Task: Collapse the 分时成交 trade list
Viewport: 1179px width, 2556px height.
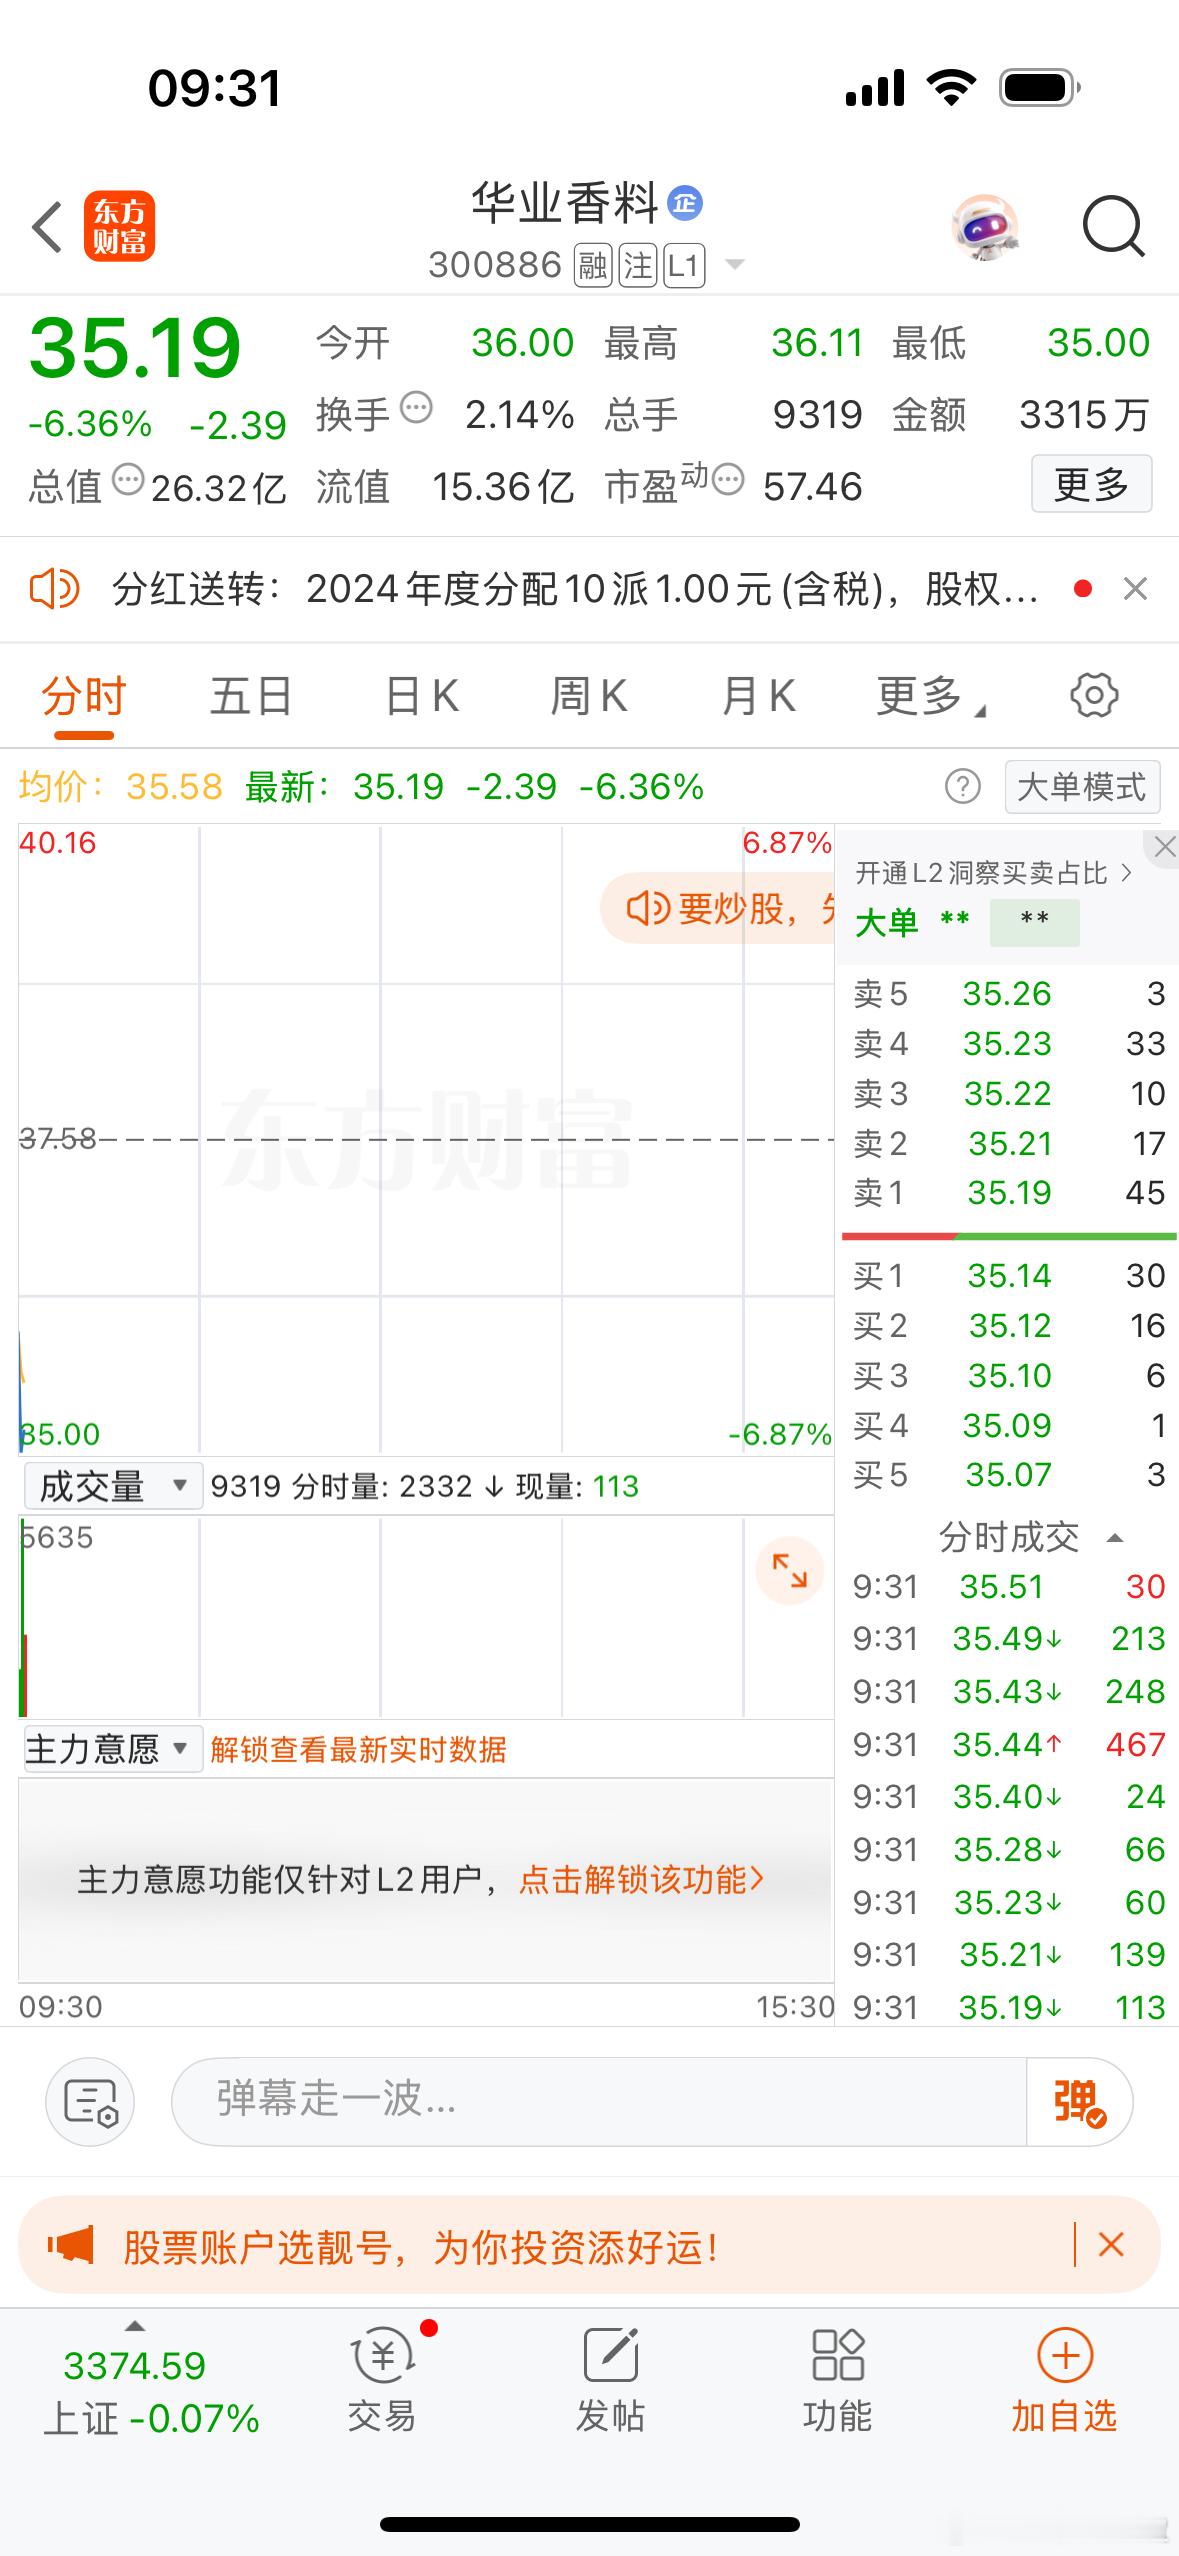Action: click(1116, 1538)
